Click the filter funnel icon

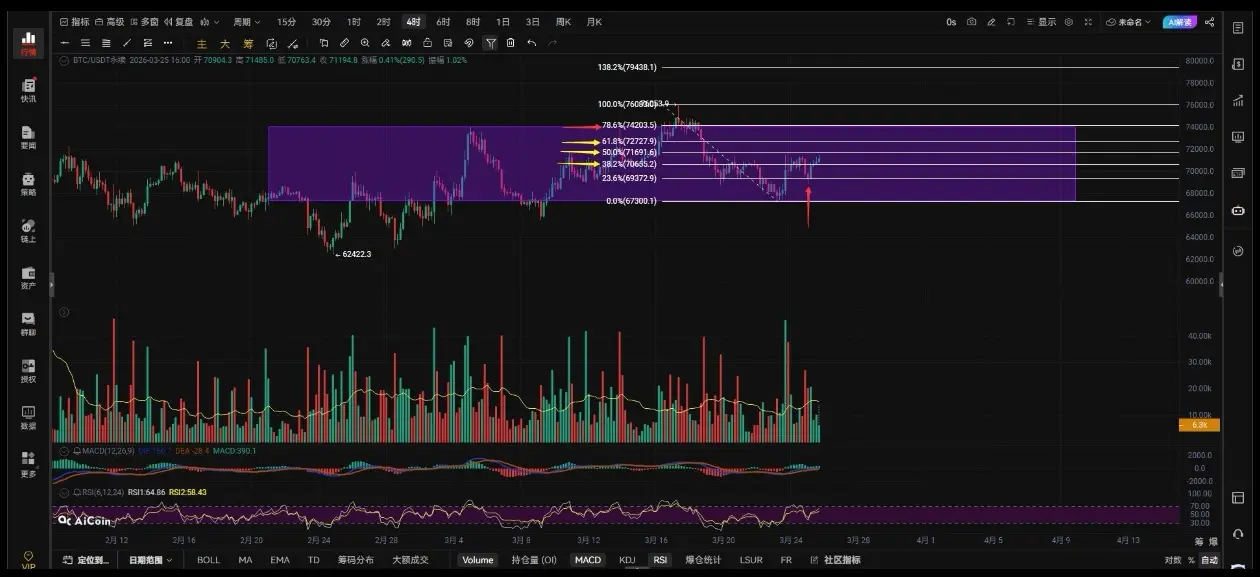tap(490, 43)
